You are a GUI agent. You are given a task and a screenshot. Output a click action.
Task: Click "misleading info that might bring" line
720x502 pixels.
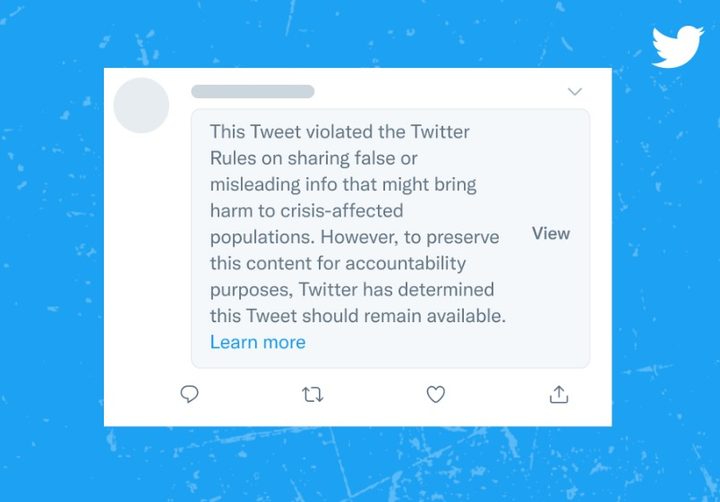(x=343, y=184)
